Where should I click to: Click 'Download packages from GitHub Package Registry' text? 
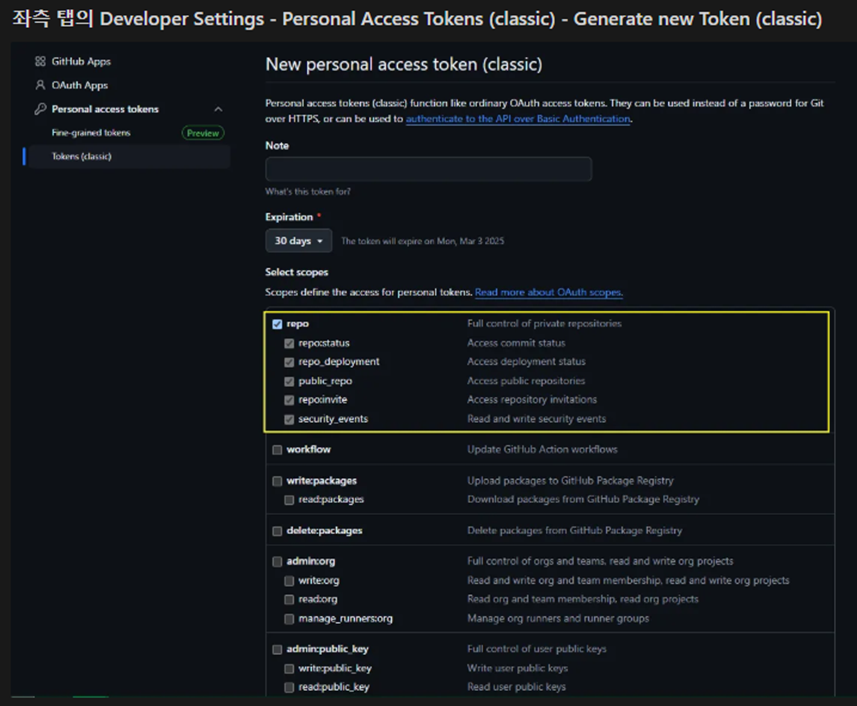[583, 499]
